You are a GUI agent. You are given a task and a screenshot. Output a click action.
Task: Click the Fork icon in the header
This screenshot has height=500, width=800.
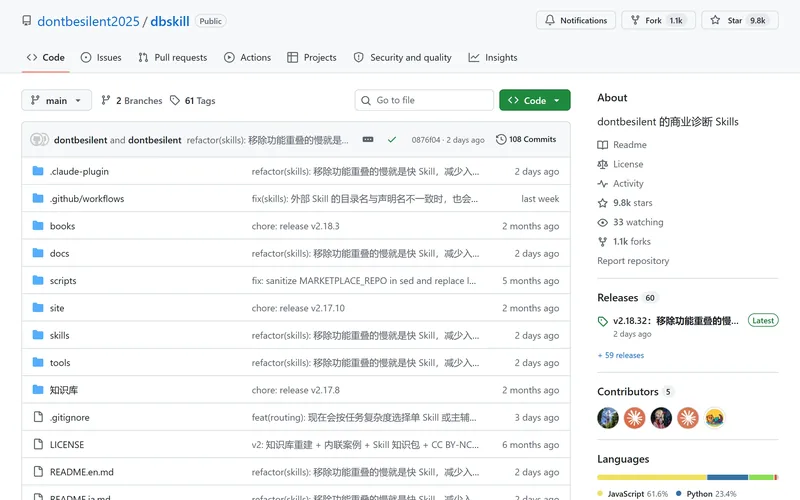(635, 20)
